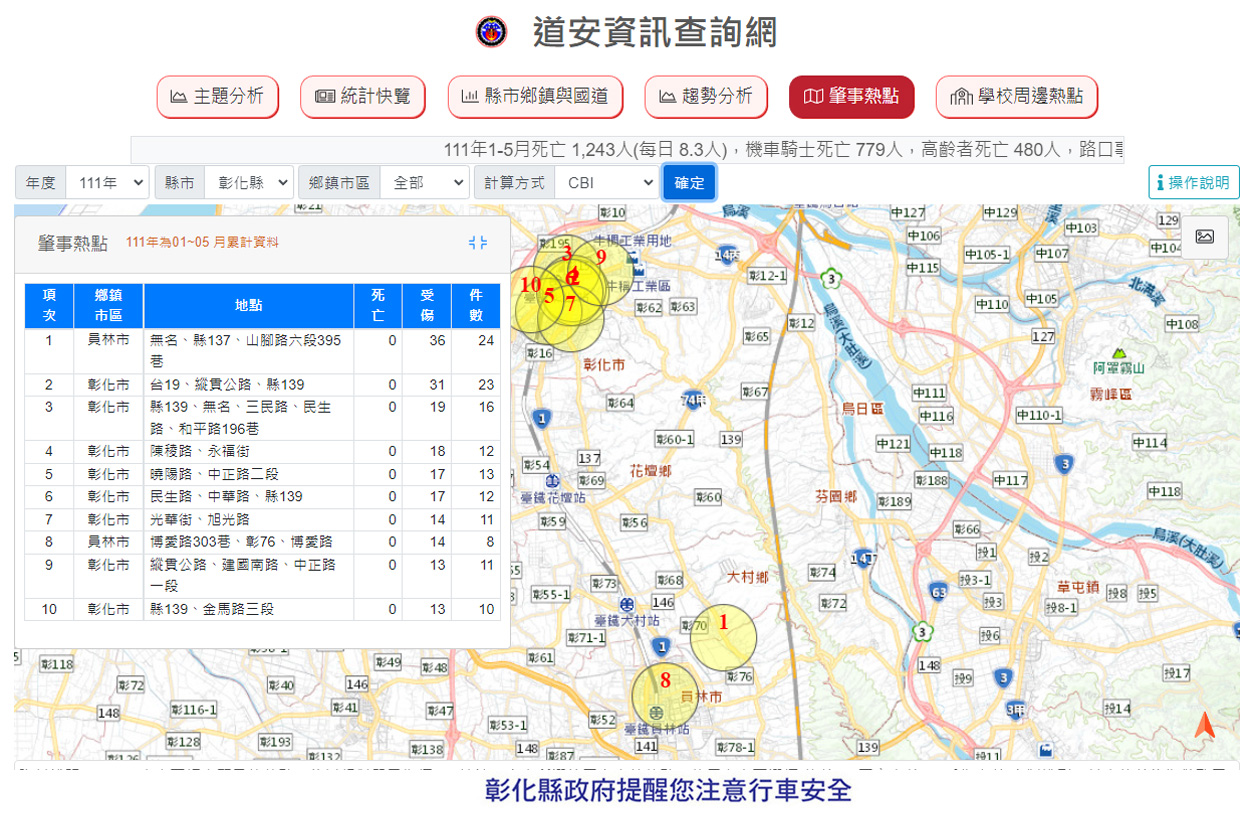Viewport: 1256px width, 817px height.
Task: Open the 統計快覽 tab
Action: (362, 97)
